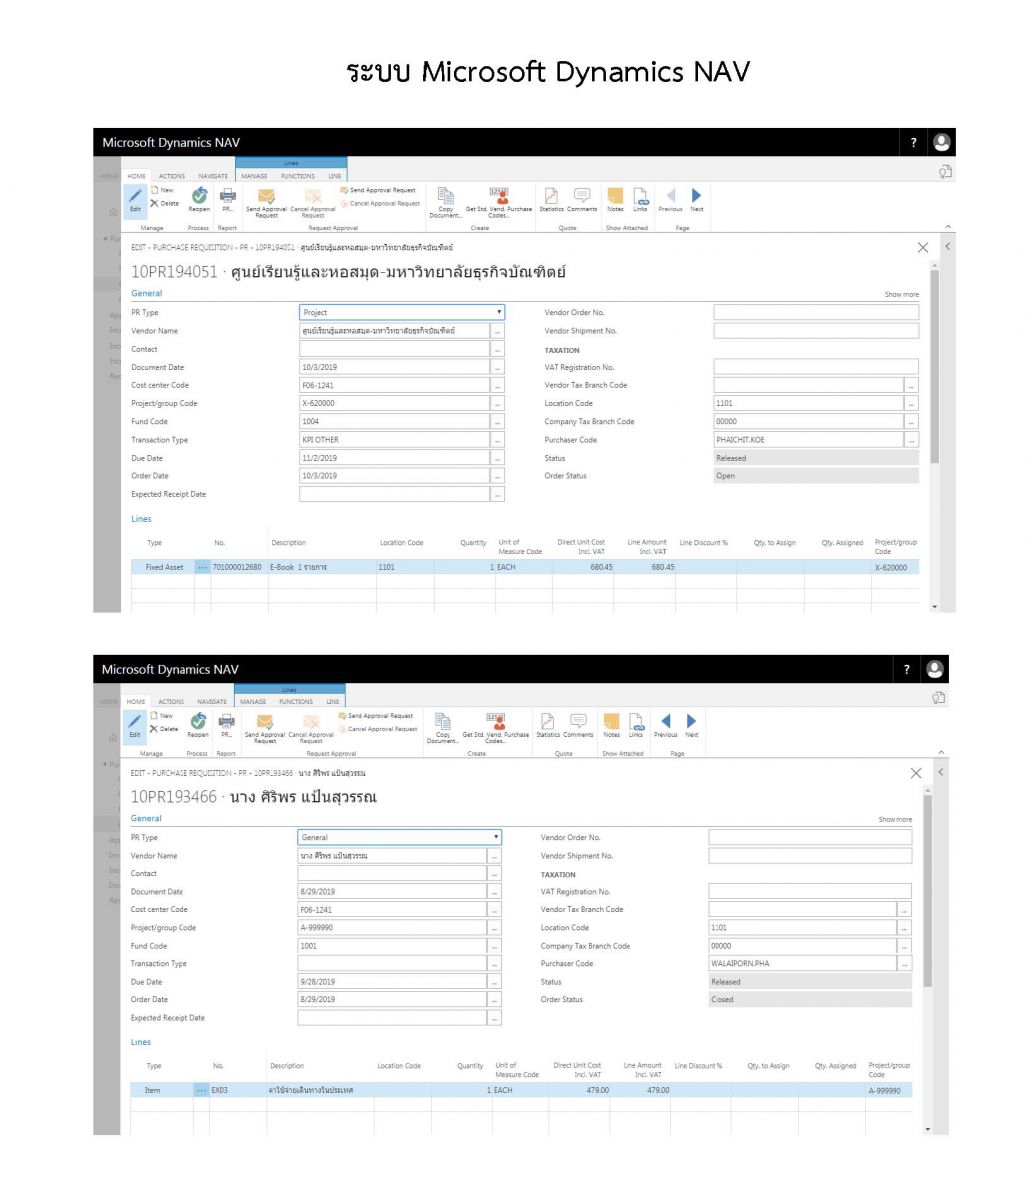Open Notes in lower window ribbon
Viewport: 1029px width, 1200px height.
tap(611, 725)
